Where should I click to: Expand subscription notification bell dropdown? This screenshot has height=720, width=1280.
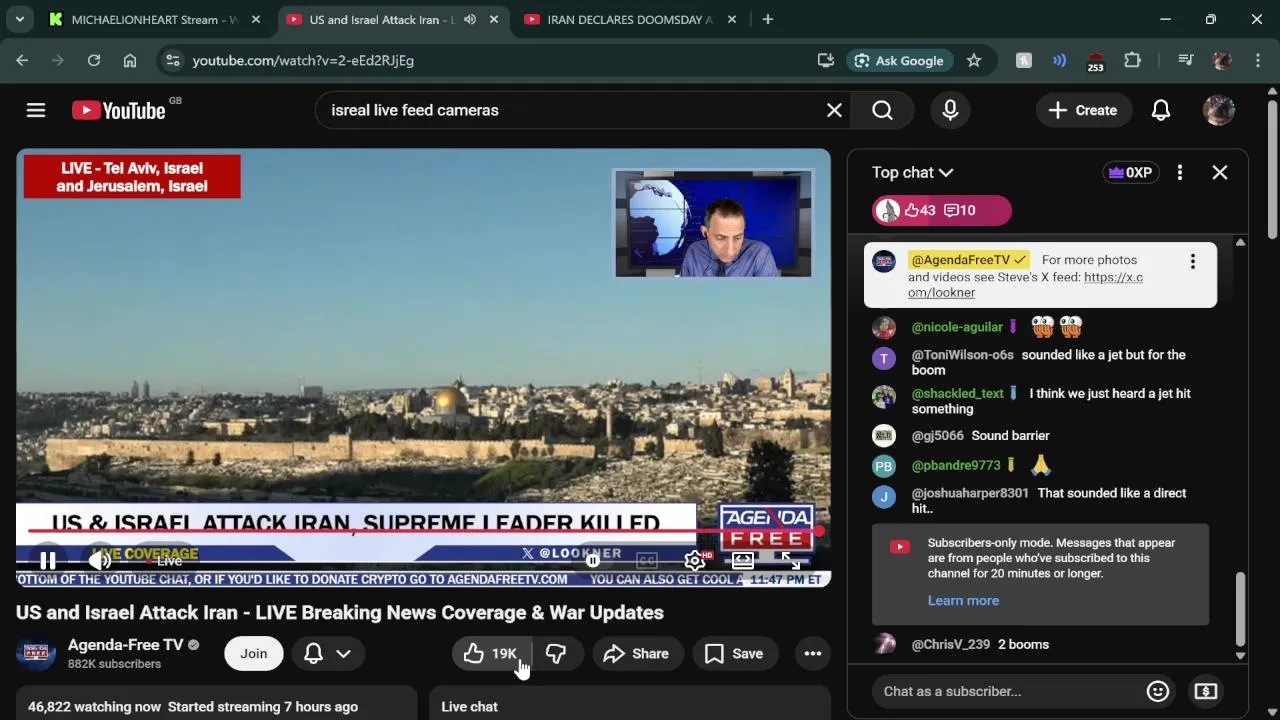(x=327, y=654)
